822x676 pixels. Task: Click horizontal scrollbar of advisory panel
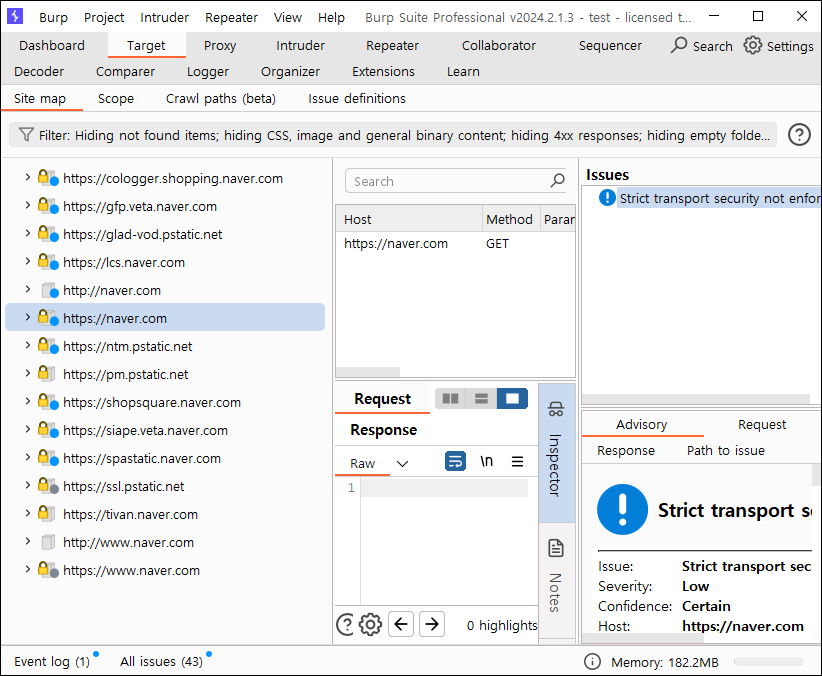tap(643, 638)
